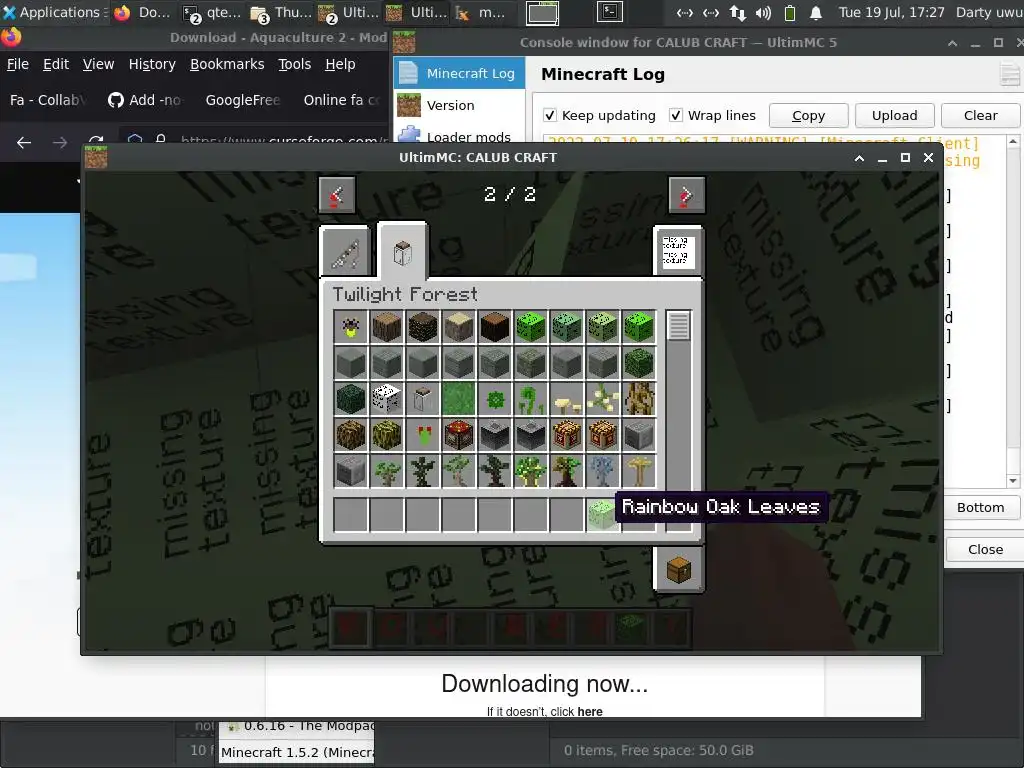Click the workspace switcher icon in panel

pyautogui.click(x=542, y=12)
